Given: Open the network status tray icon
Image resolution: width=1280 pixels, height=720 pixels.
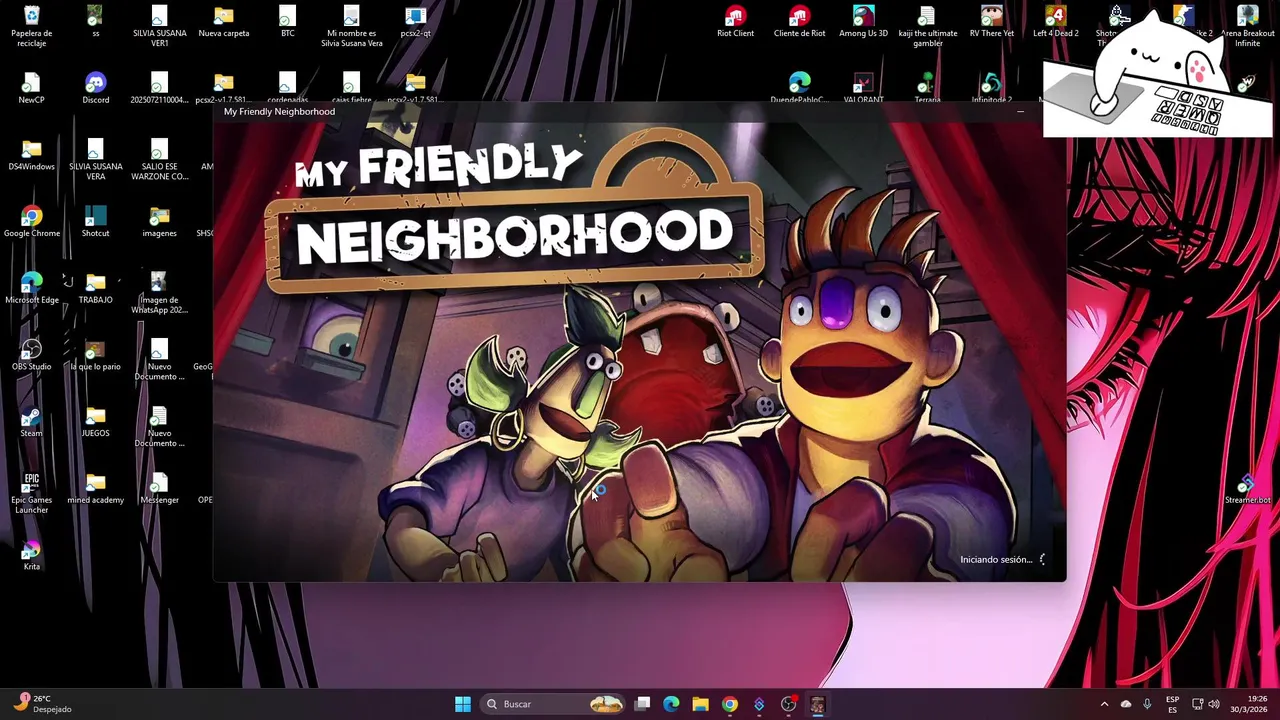Looking at the screenshot, I should click(x=1197, y=704).
